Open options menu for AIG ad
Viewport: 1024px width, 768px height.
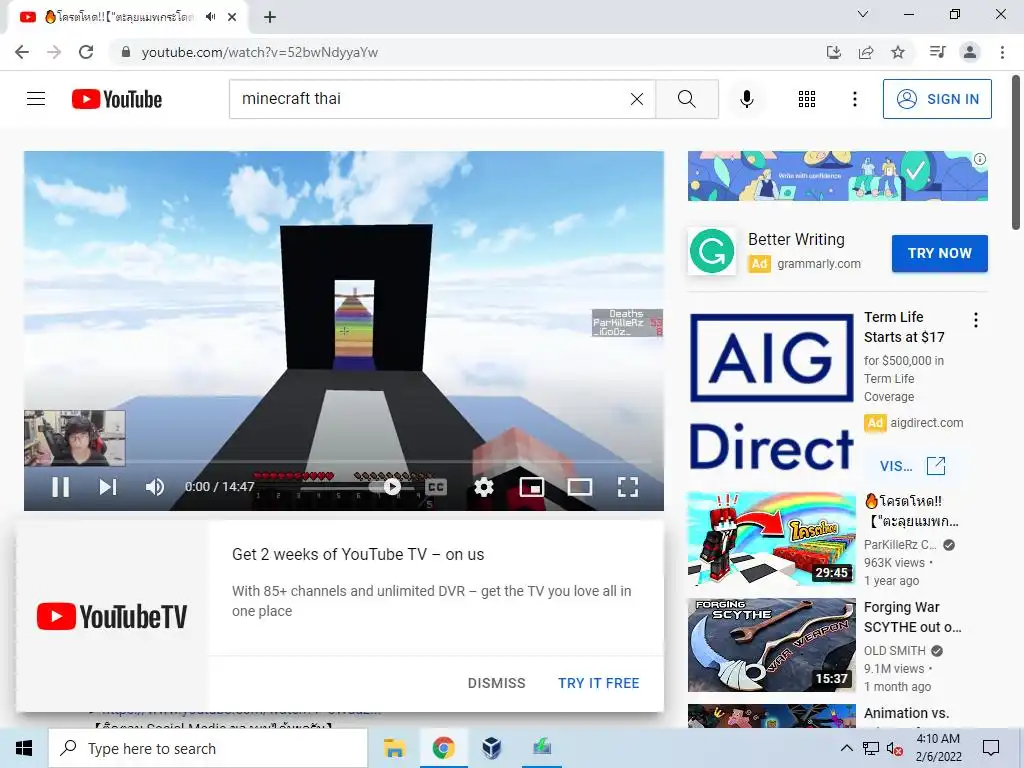976,320
